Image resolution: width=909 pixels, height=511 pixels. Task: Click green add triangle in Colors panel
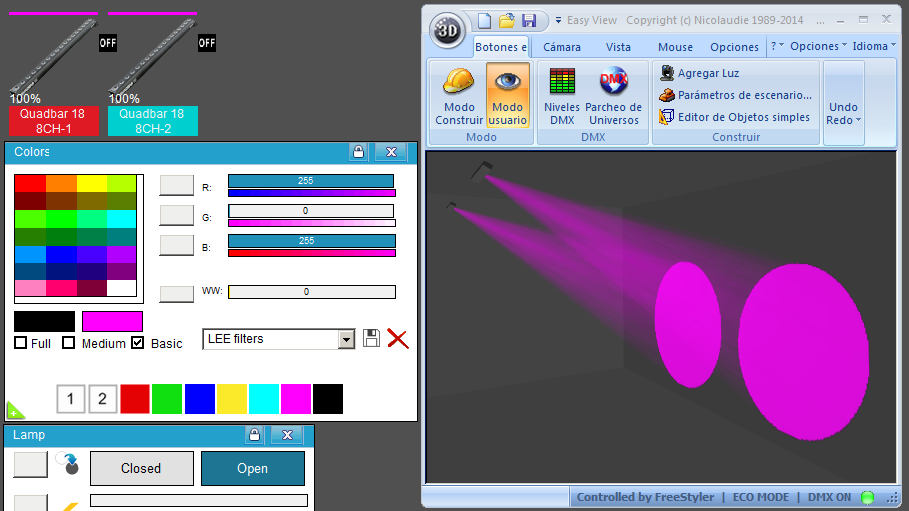[14, 411]
